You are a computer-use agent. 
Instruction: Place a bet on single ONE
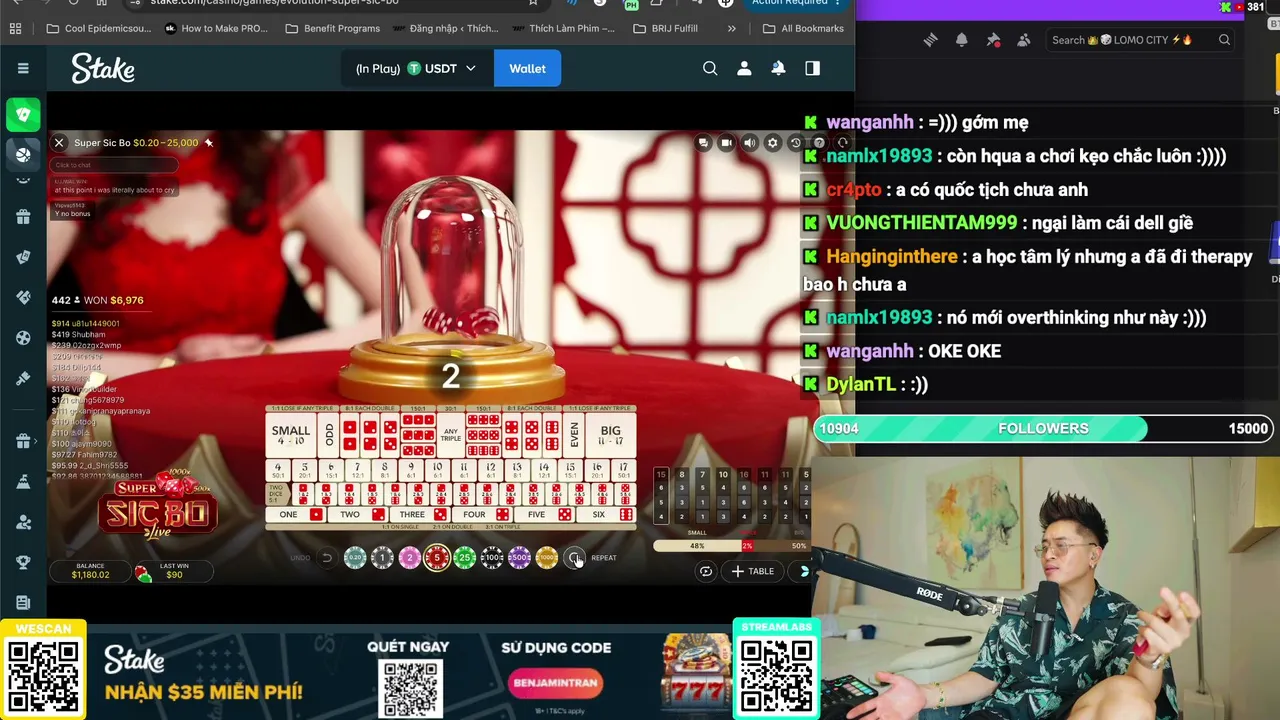point(296,515)
